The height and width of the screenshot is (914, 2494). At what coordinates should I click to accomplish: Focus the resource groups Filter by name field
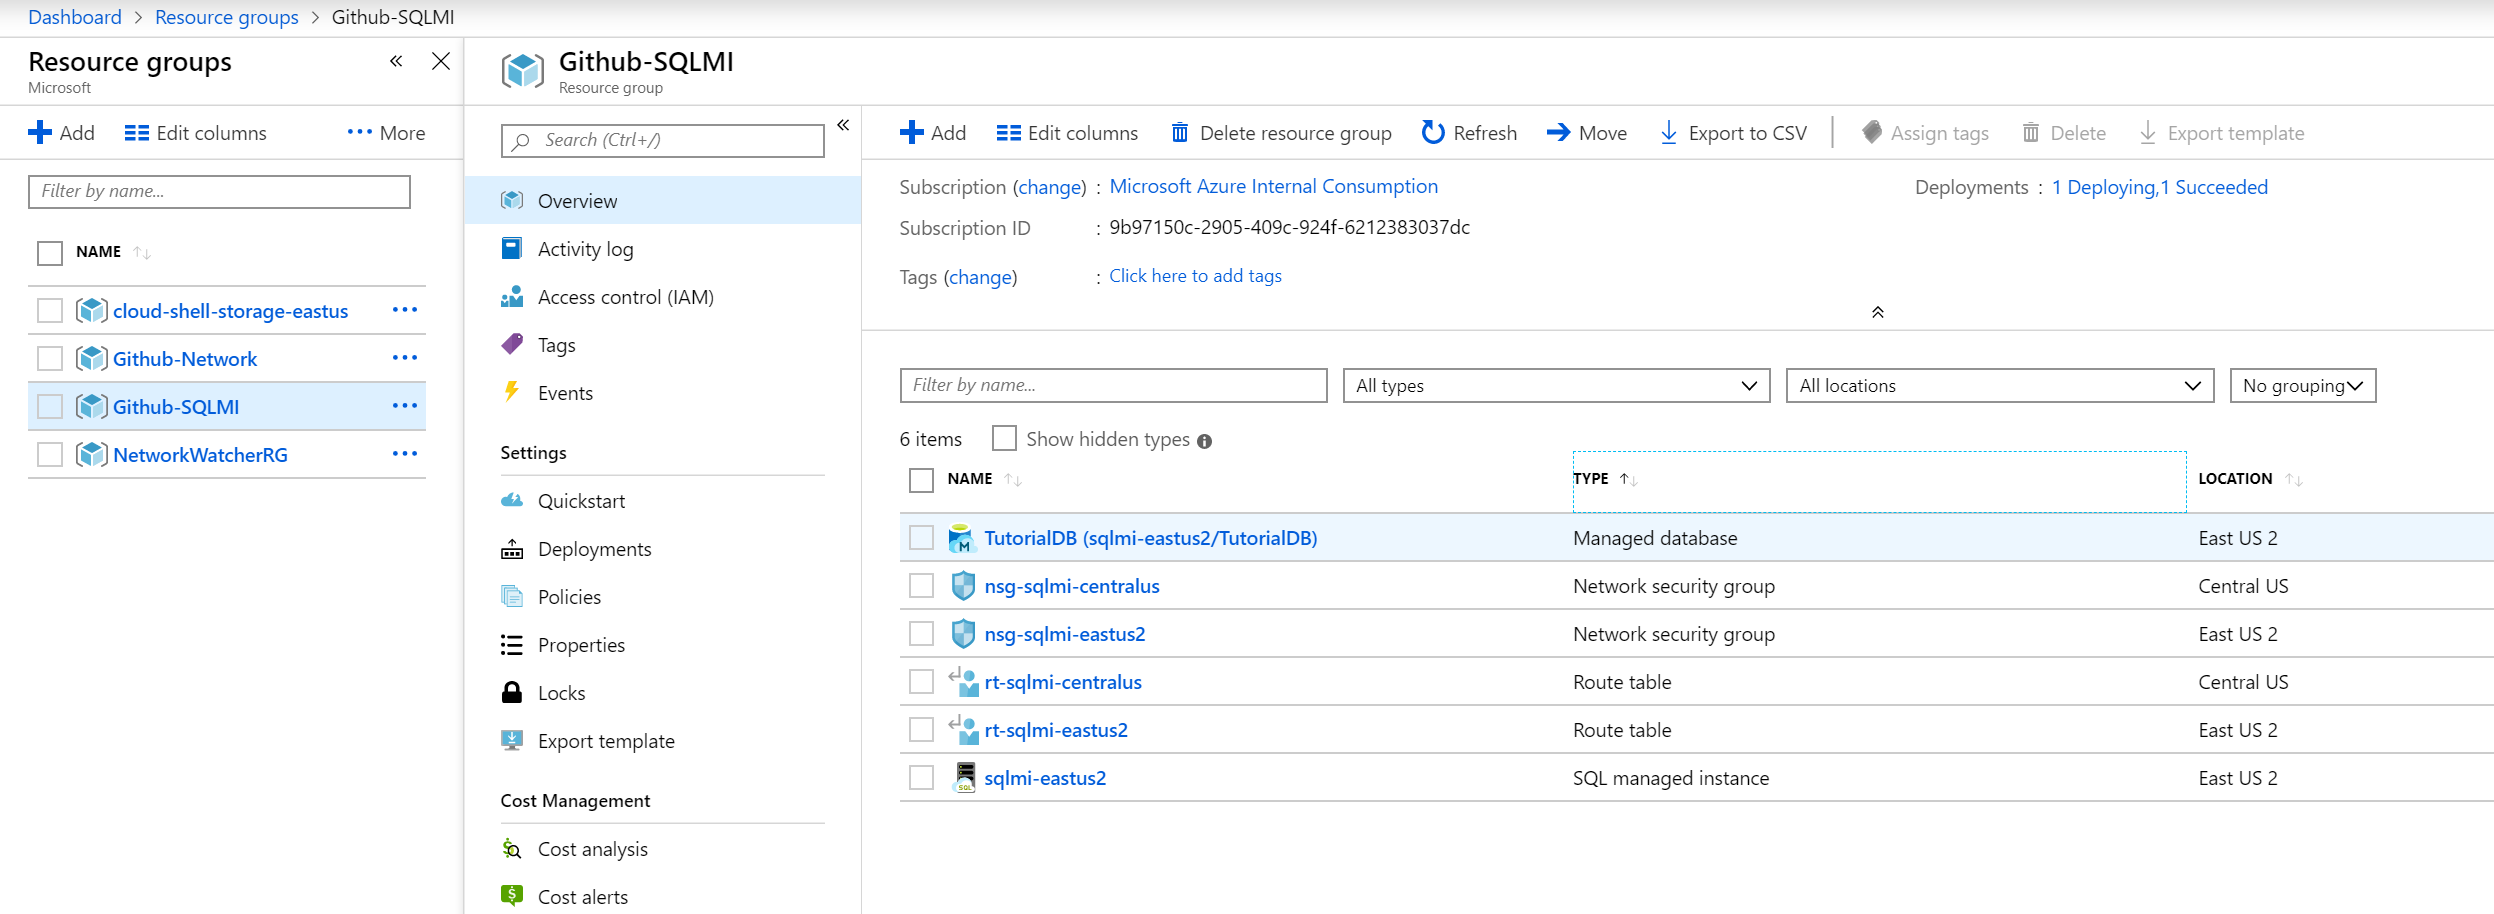click(x=219, y=192)
